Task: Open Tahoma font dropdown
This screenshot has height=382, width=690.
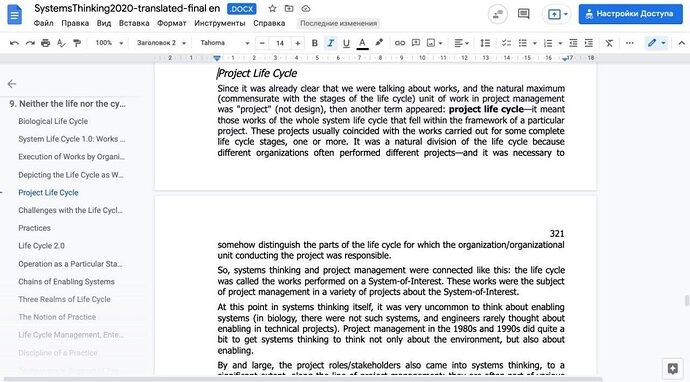Action: 224,43
